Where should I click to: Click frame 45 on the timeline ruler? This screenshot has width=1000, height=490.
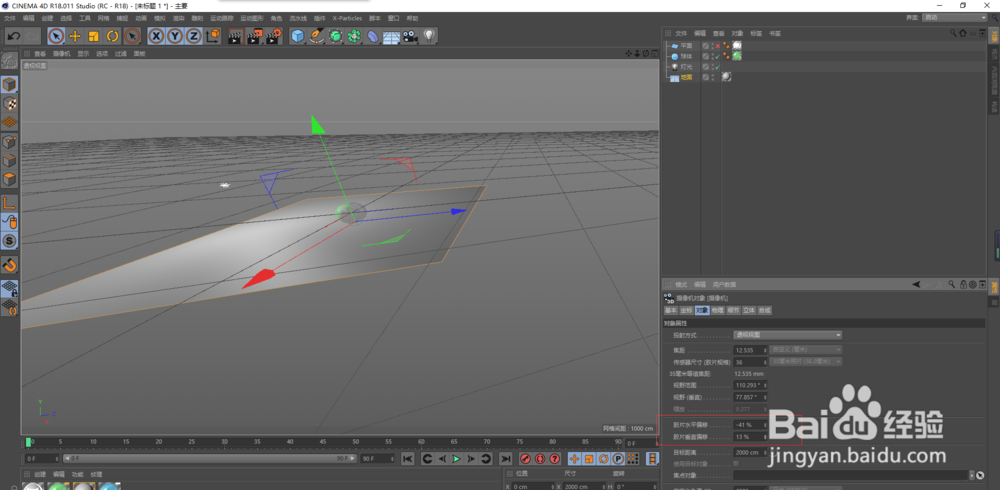point(323,443)
